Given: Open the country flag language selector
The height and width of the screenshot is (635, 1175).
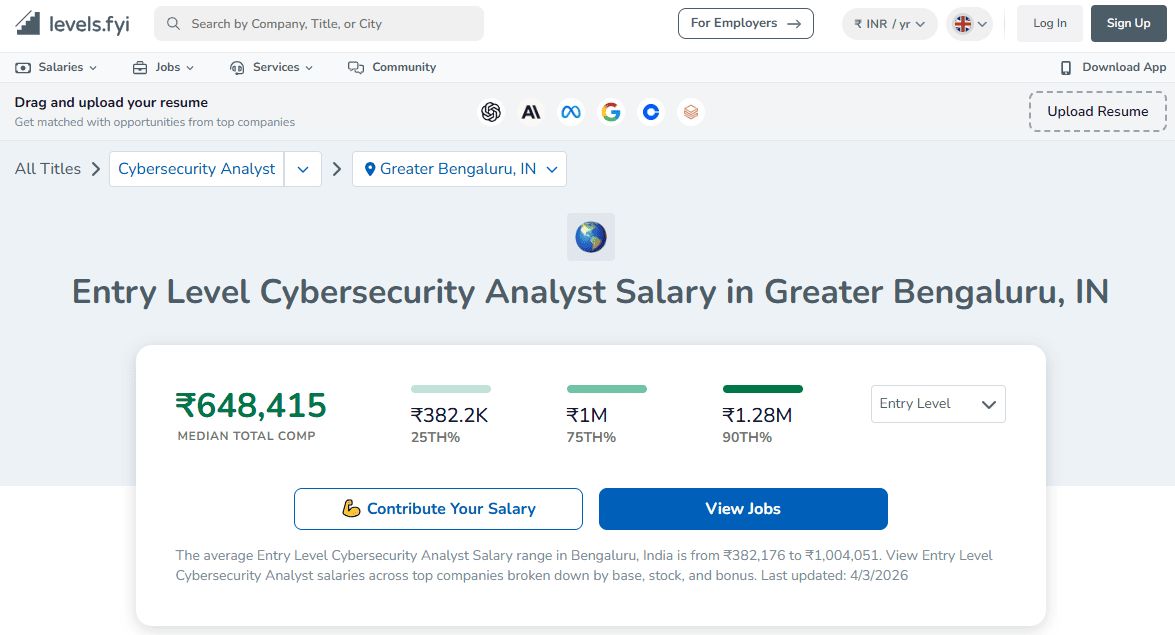Looking at the screenshot, I should pos(967,23).
